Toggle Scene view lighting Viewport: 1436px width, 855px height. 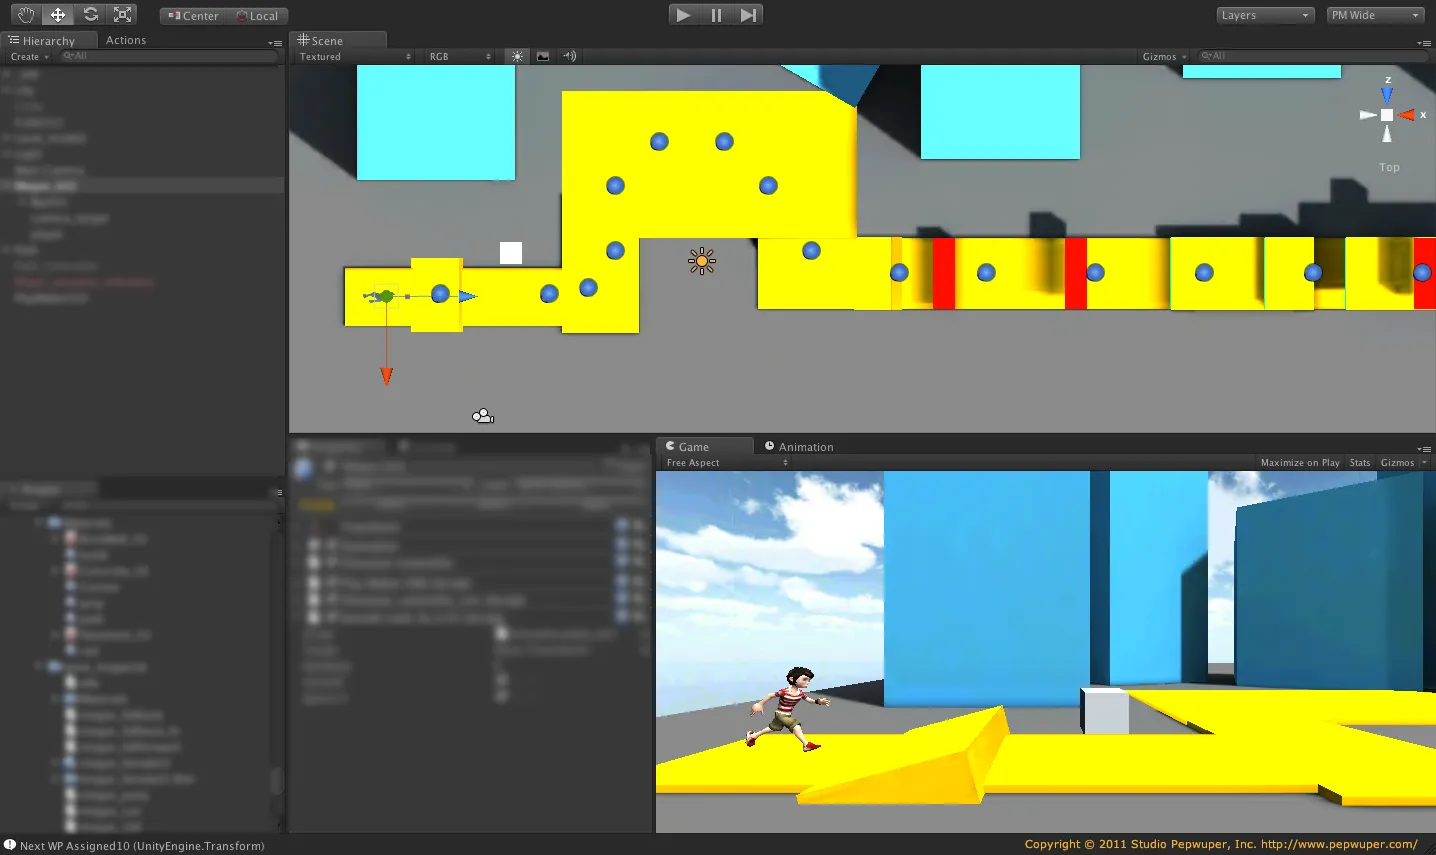tap(517, 56)
